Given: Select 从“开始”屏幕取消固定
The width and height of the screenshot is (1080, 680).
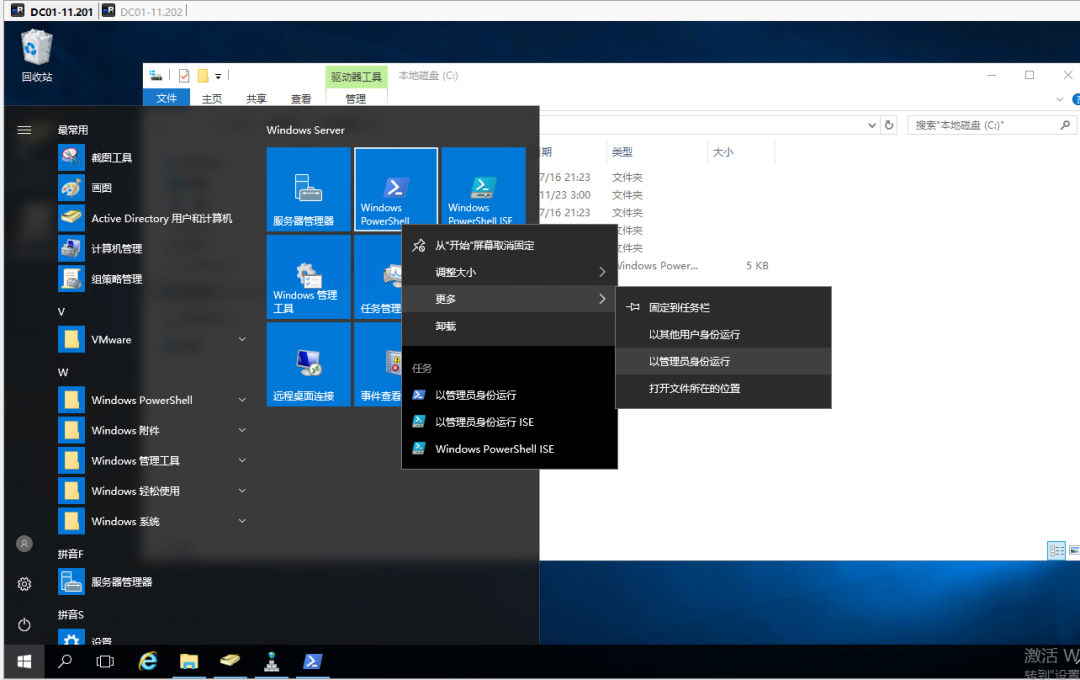Looking at the screenshot, I should (x=509, y=245).
